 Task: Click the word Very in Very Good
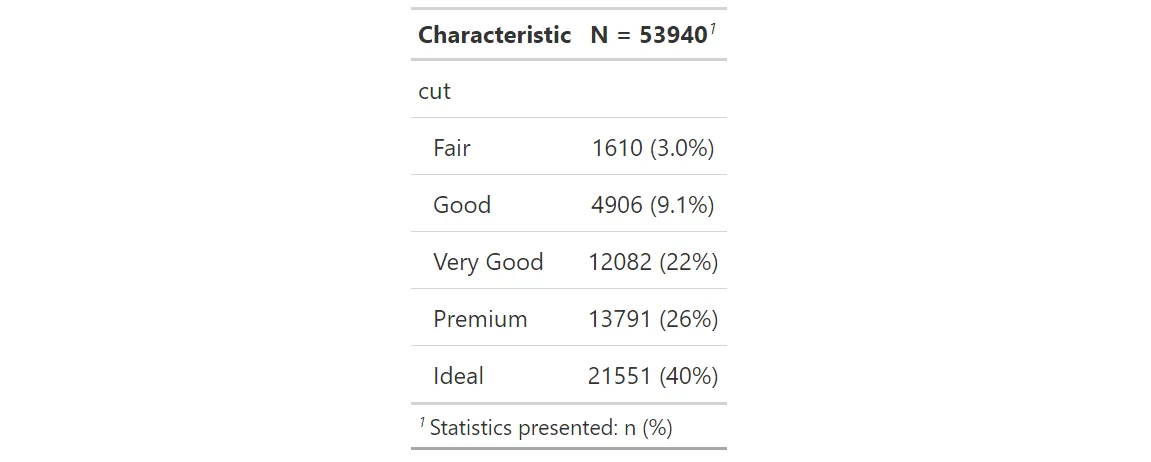click(x=454, y=262)
